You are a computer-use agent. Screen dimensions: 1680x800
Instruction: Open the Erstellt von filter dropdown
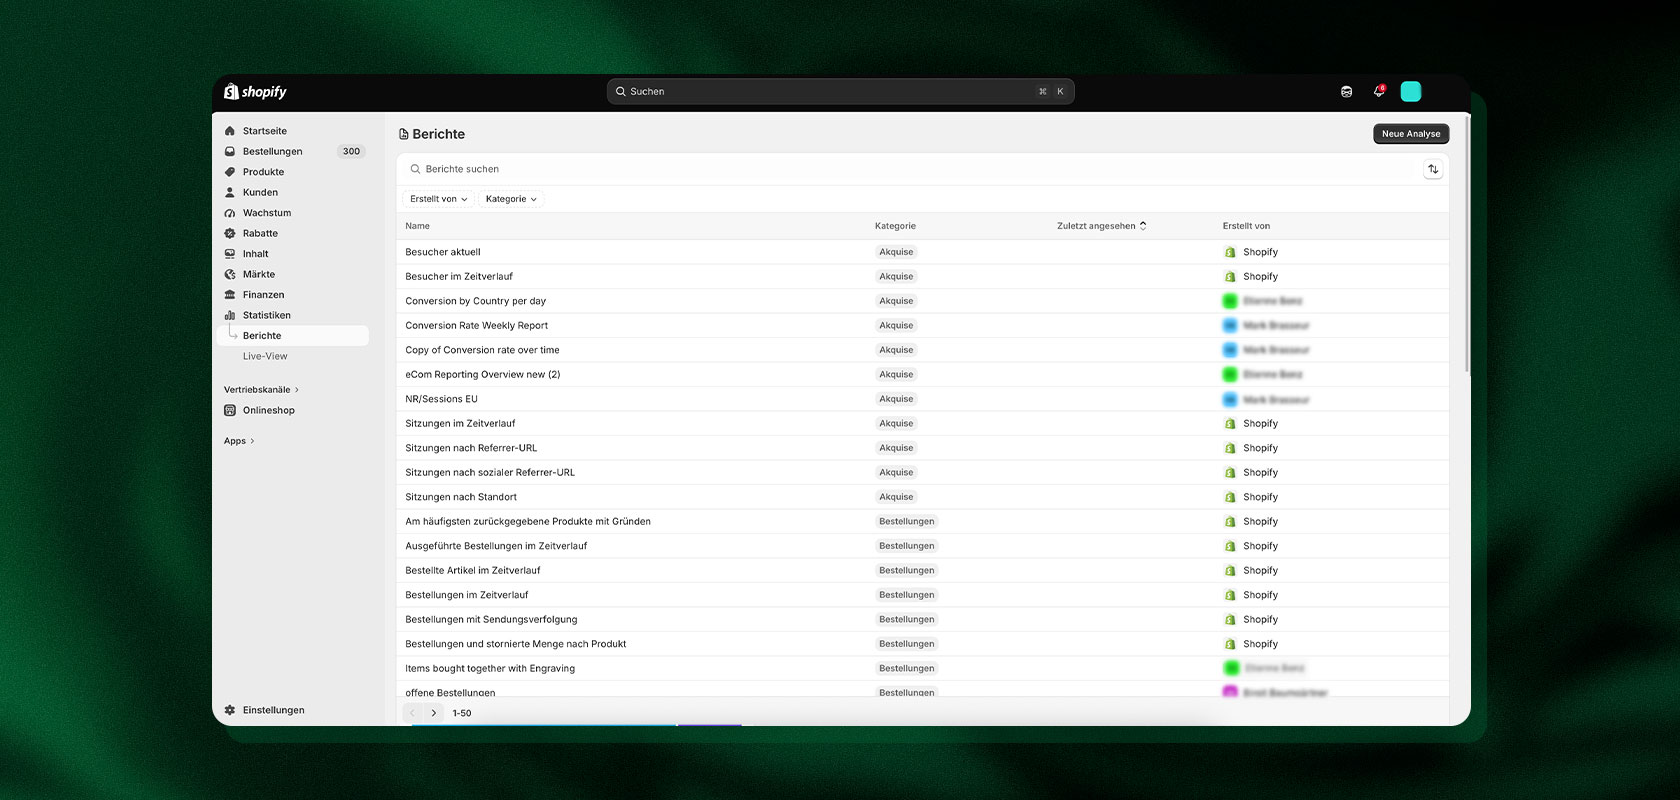pyautogui.click(x=438, y=199)
